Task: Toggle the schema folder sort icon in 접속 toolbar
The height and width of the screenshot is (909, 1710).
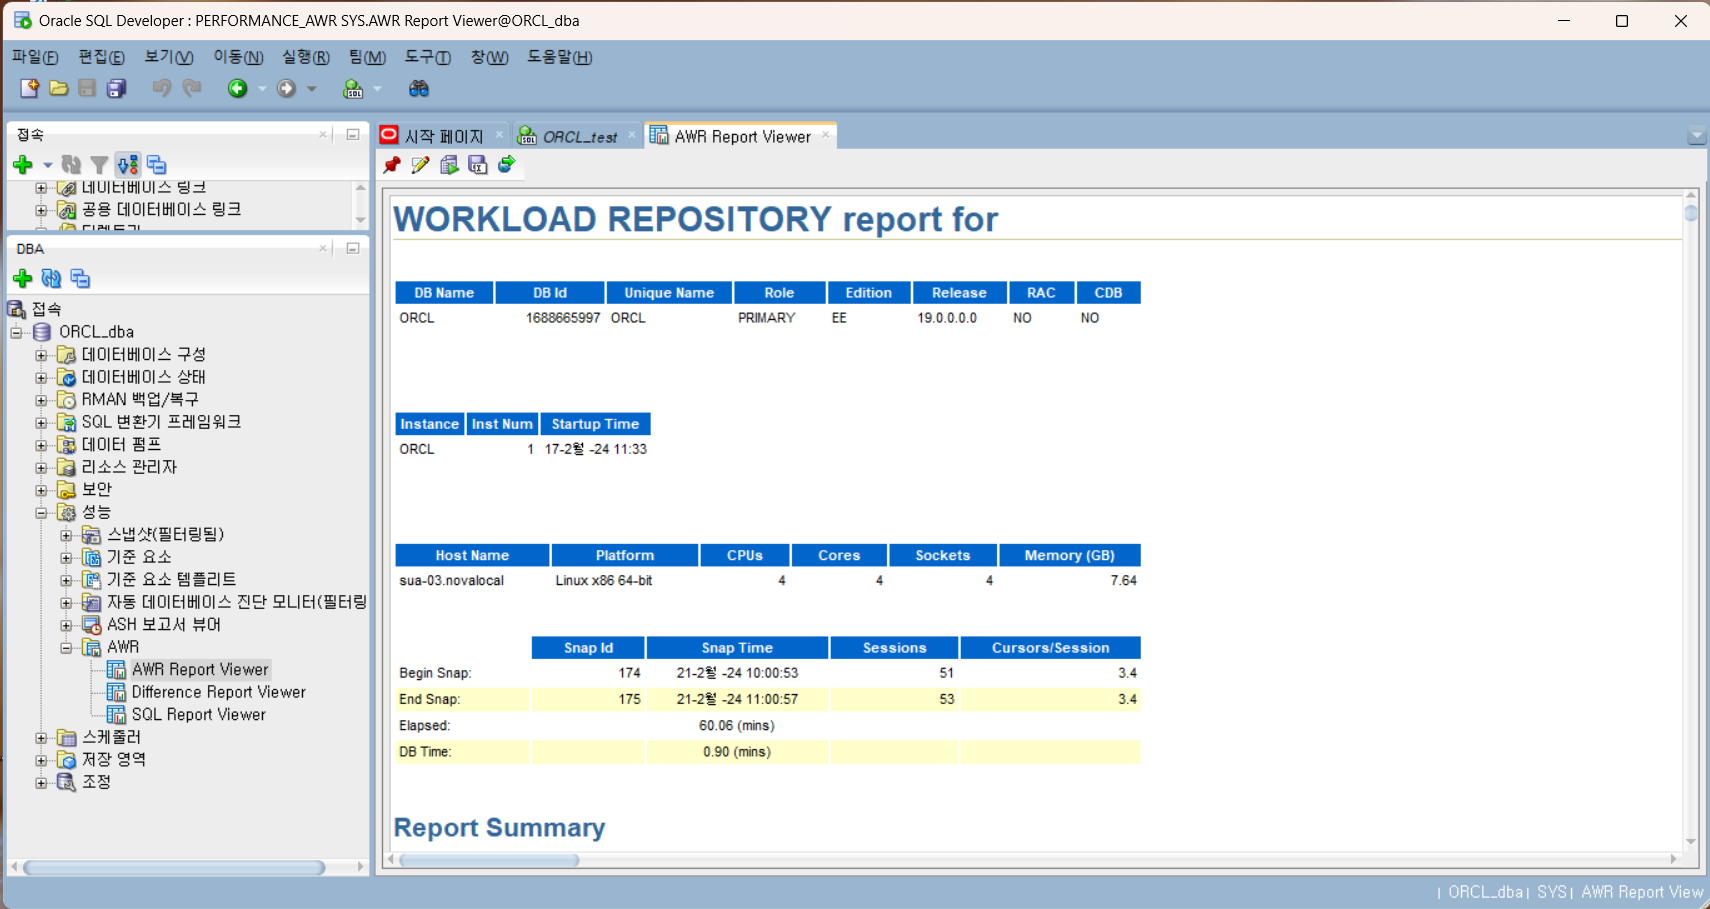Action: click(128, 165)
